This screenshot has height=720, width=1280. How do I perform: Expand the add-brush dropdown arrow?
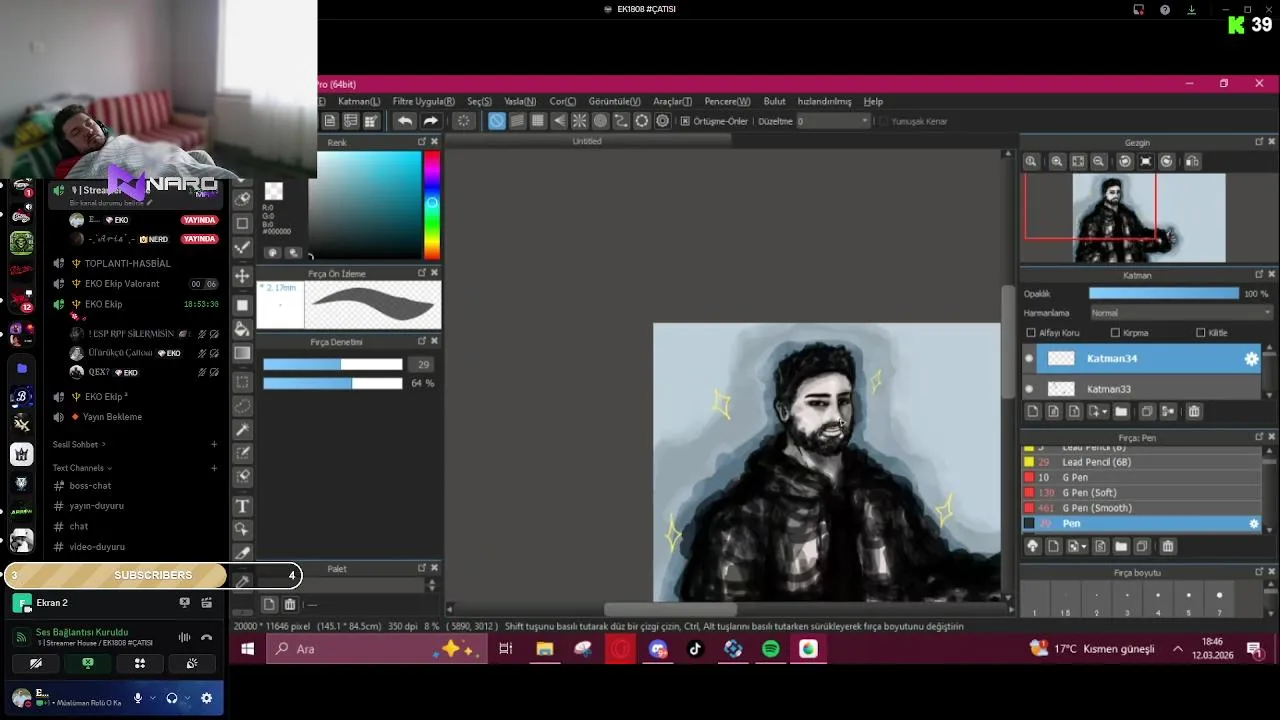click(1084, 546)
